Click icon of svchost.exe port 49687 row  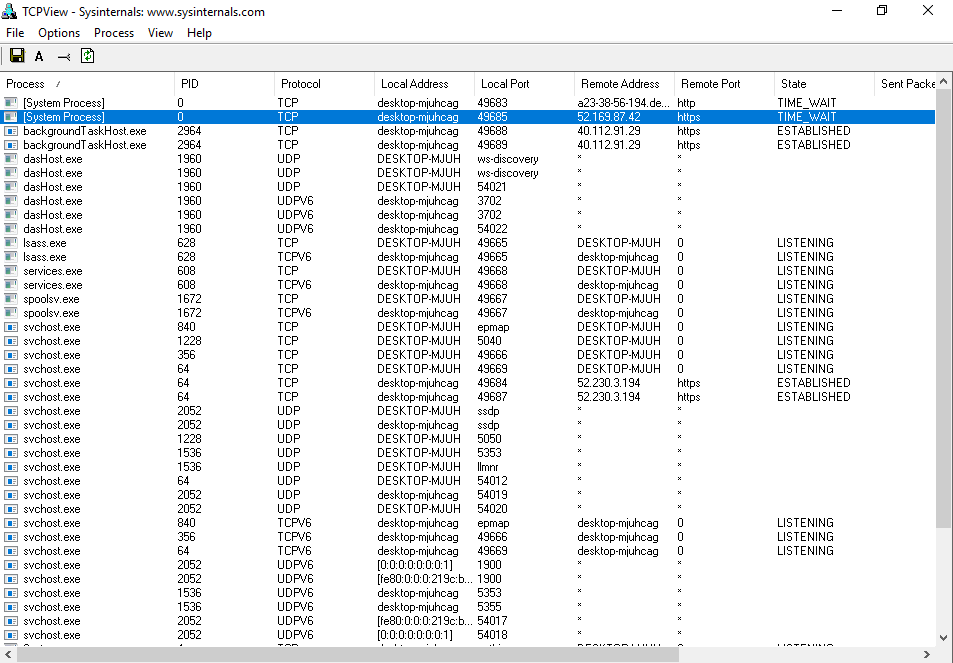(x=11, y=397)
